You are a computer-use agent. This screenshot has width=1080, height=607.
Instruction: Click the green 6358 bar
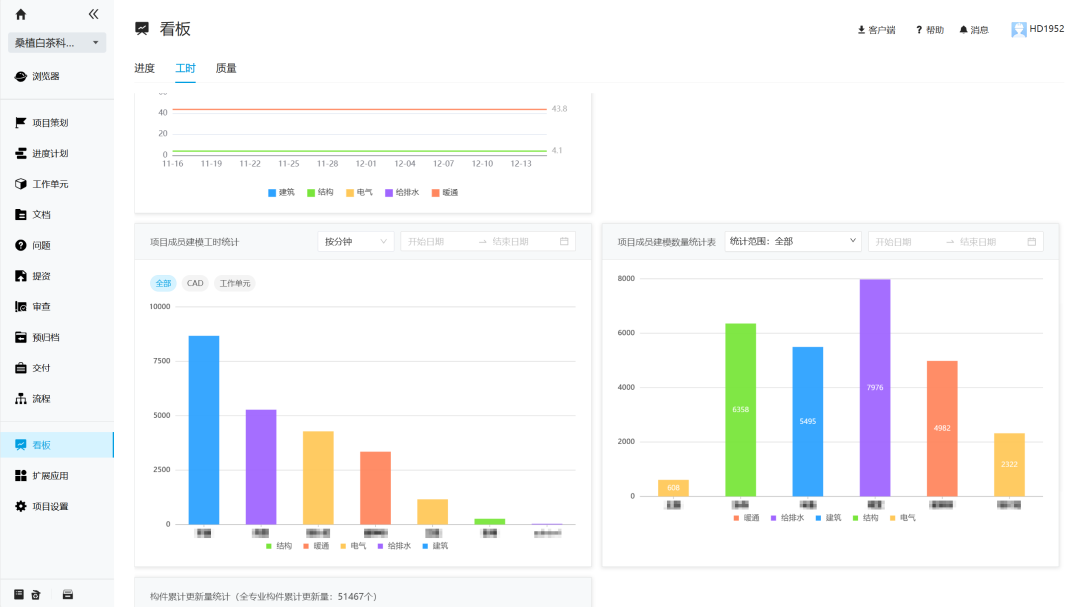point(740,410)
